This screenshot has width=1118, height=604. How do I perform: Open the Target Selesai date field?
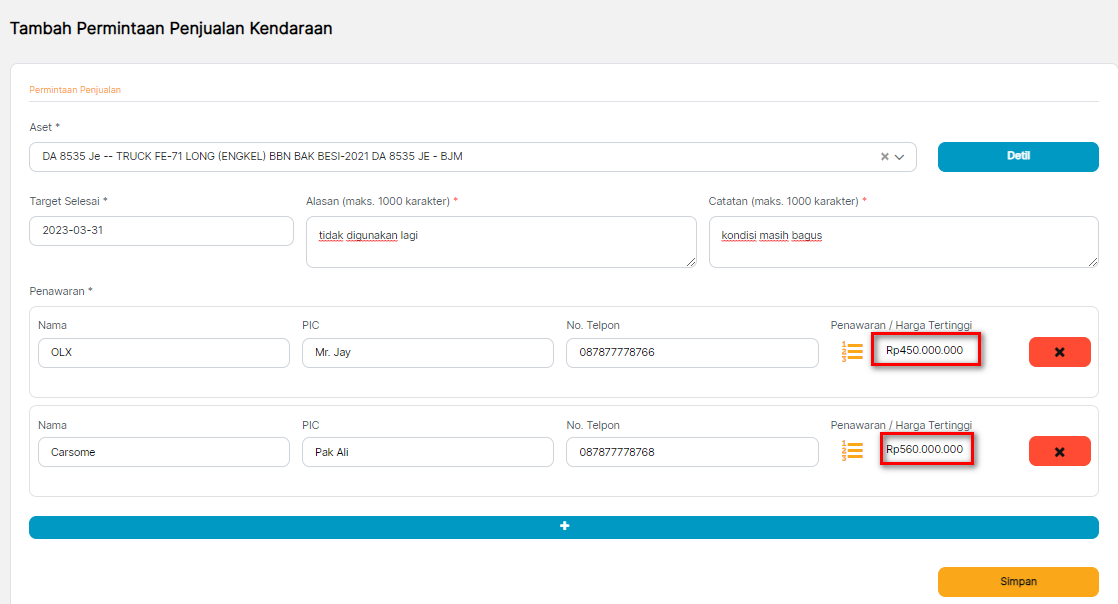161,231
